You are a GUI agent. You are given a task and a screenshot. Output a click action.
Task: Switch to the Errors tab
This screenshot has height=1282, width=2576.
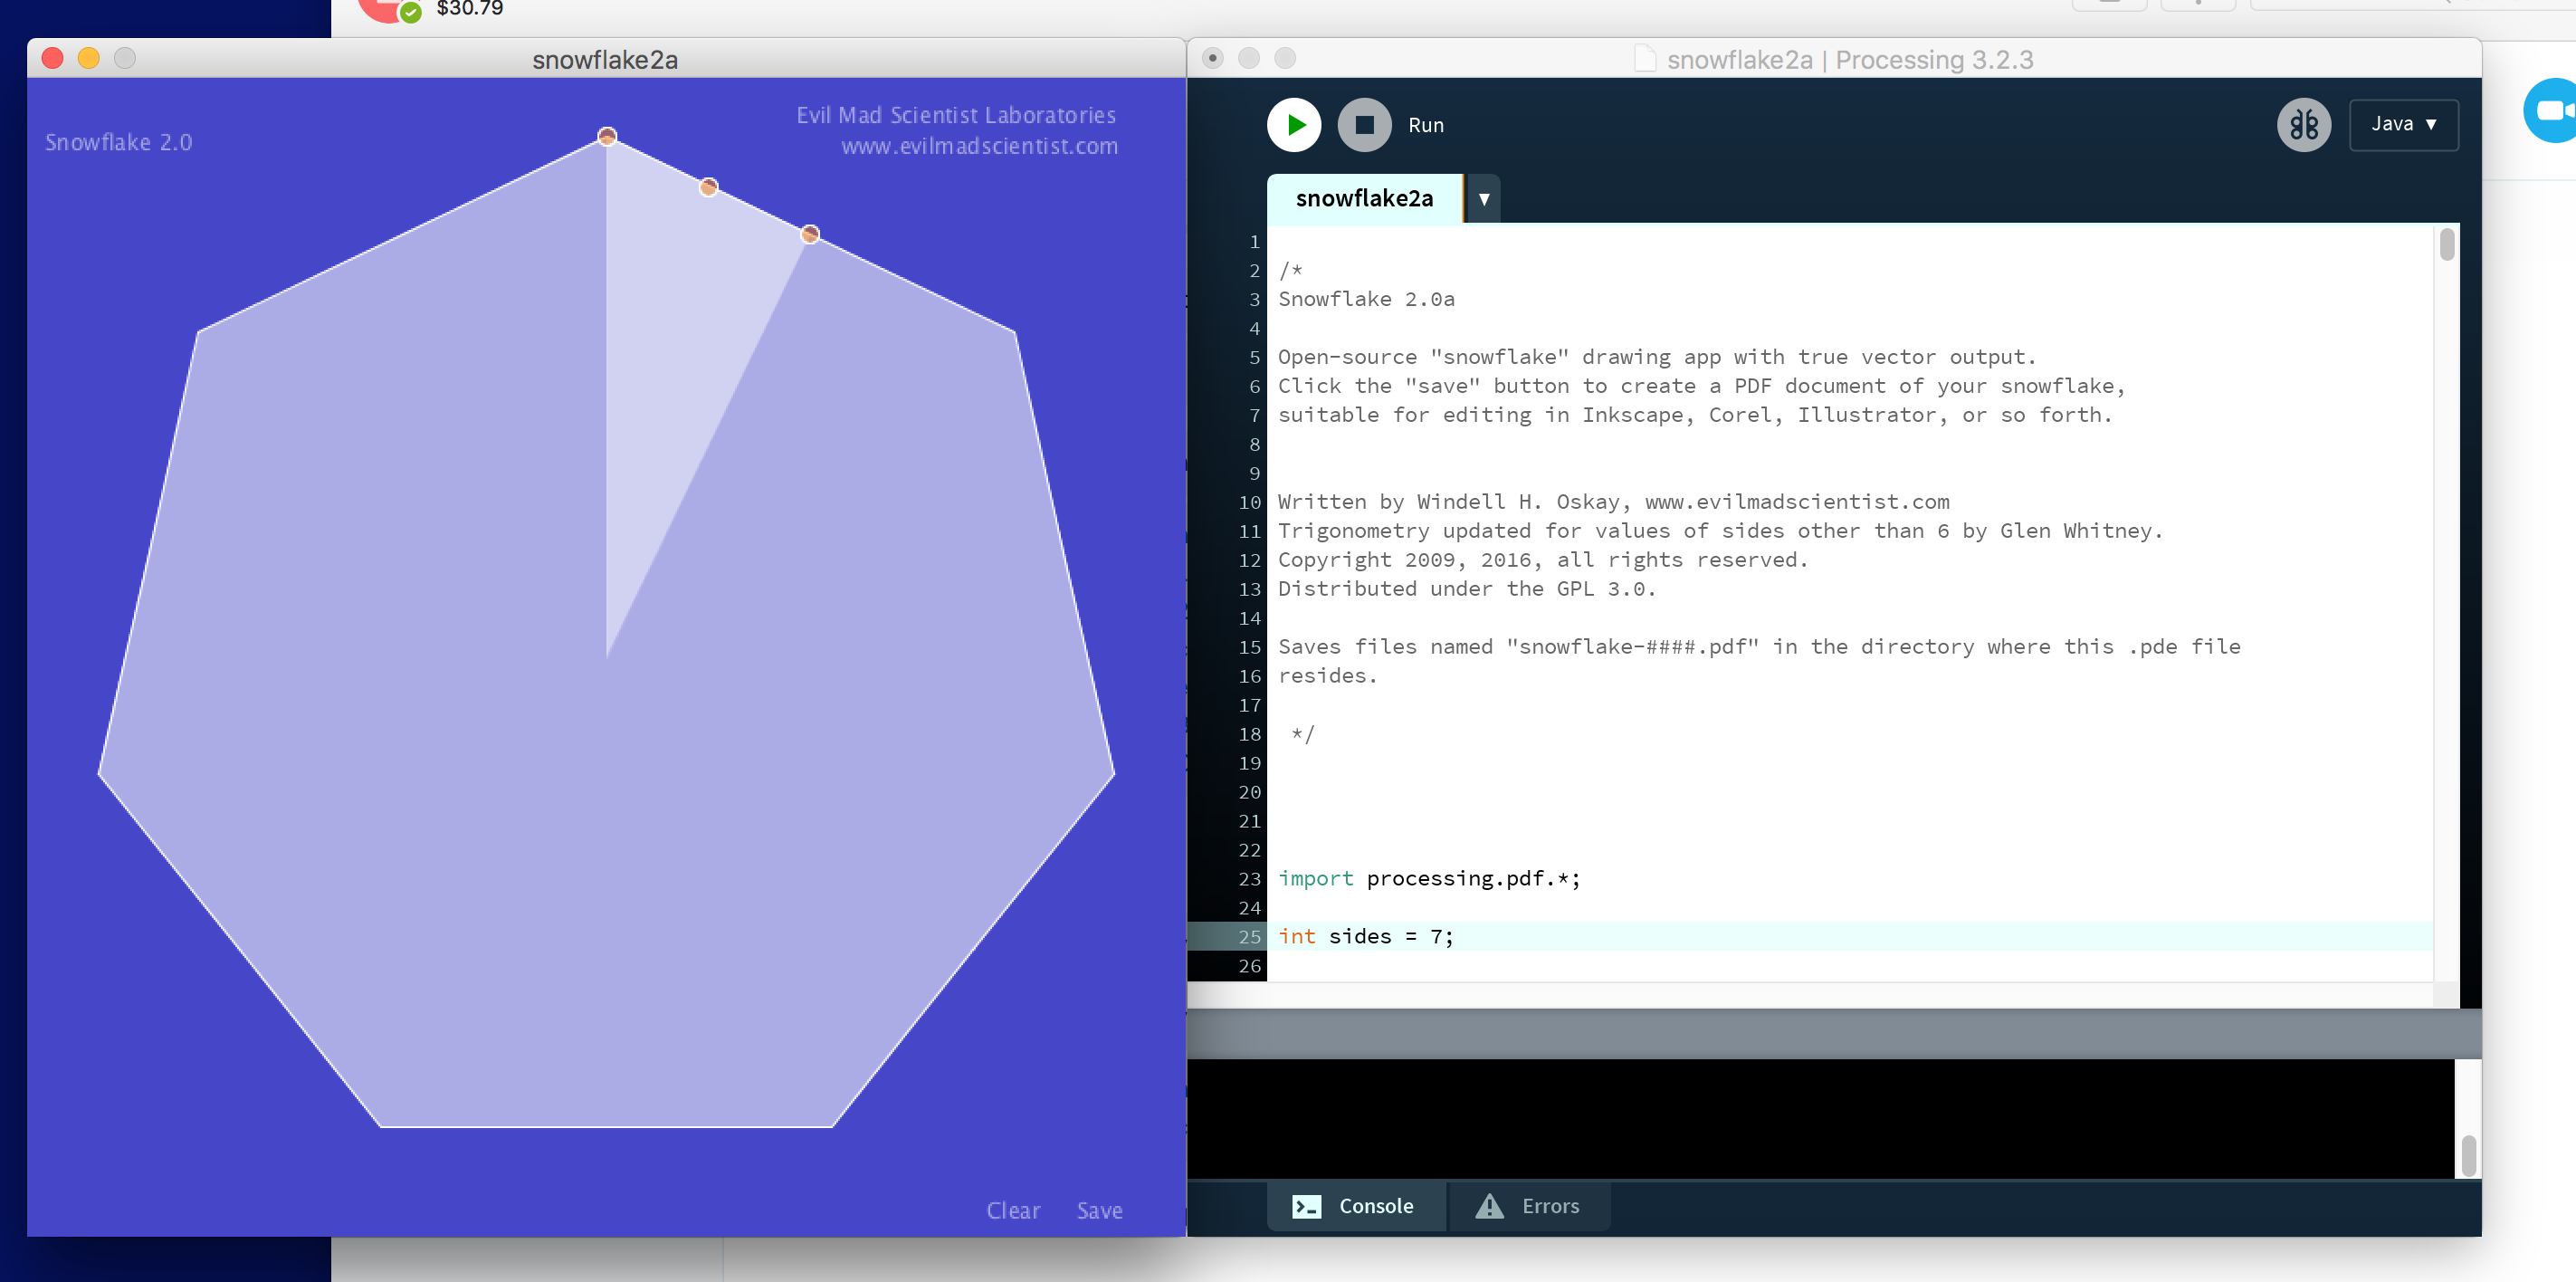tap(1529, 1206)
